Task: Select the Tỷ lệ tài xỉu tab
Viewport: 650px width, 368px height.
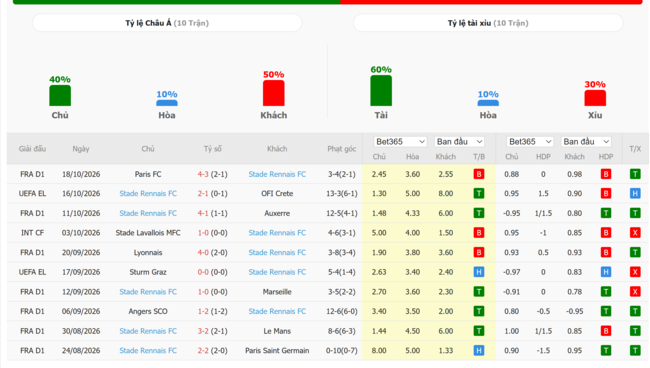Action: (488, 23)
